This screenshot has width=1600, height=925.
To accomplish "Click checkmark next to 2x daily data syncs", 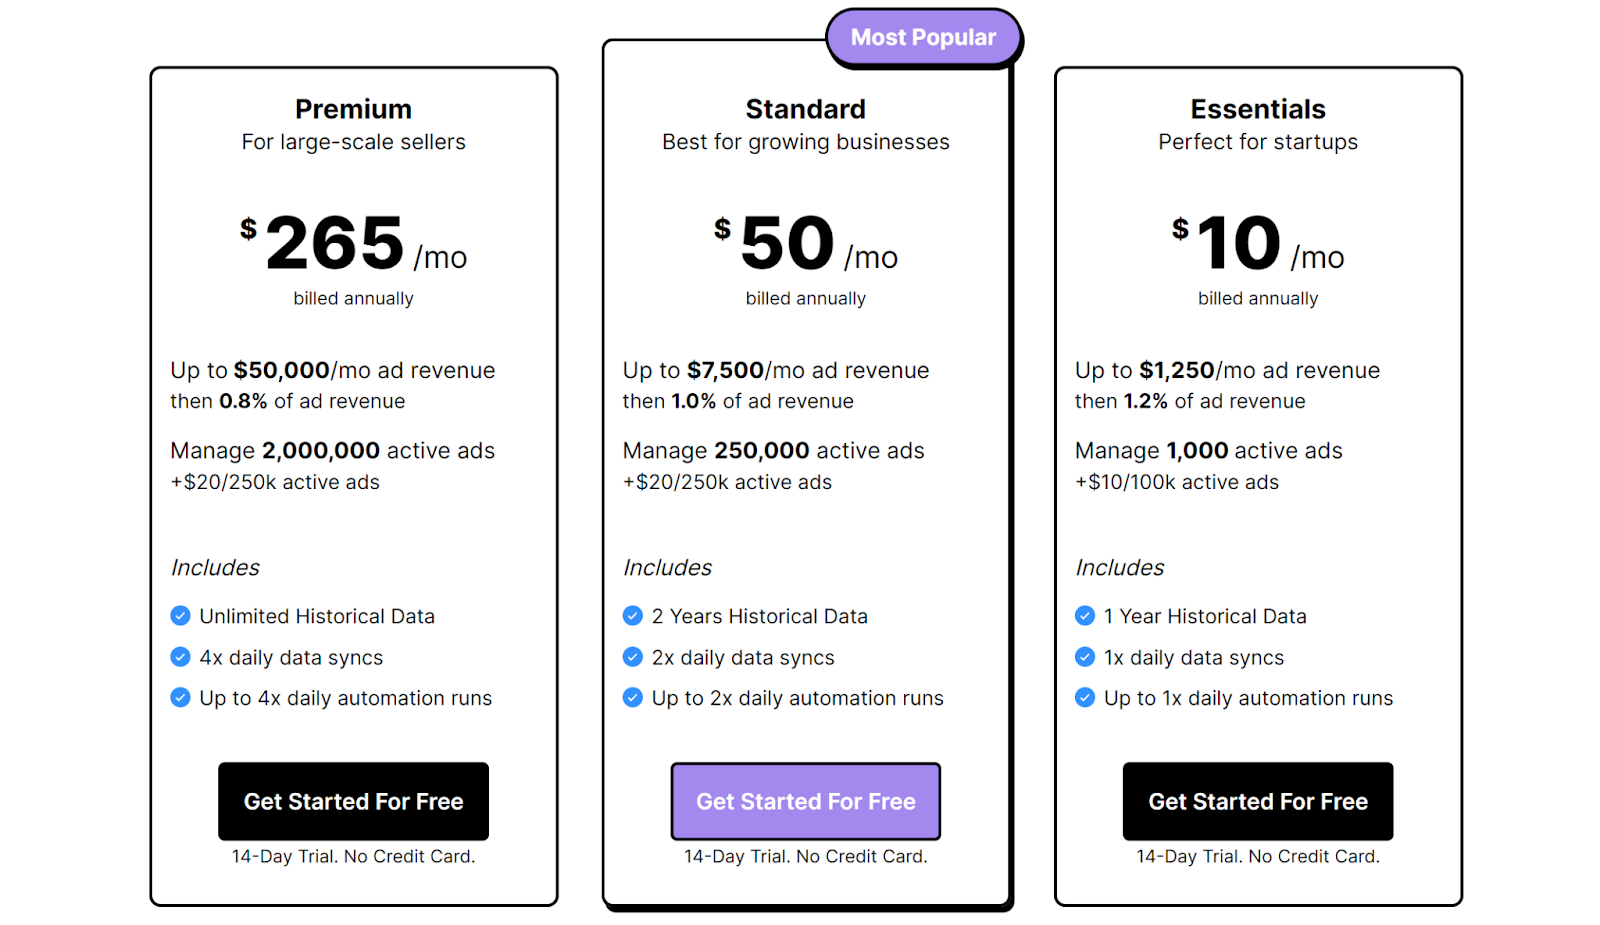I will click(x=633, y=657).
